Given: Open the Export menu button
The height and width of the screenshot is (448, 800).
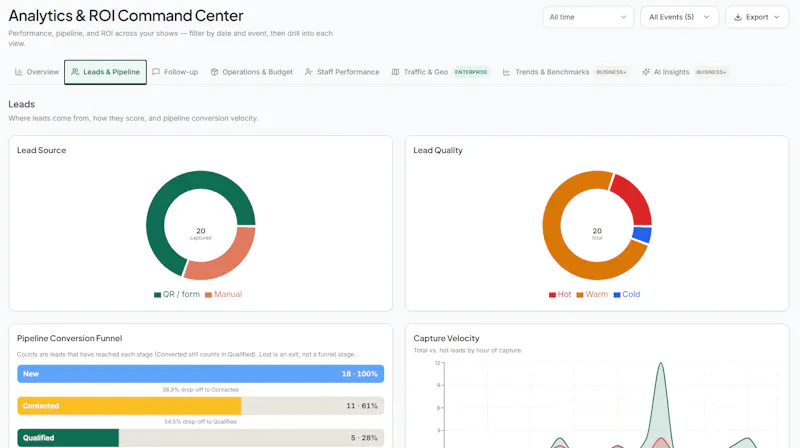Looking at the screenshot, I should (757, 17).
